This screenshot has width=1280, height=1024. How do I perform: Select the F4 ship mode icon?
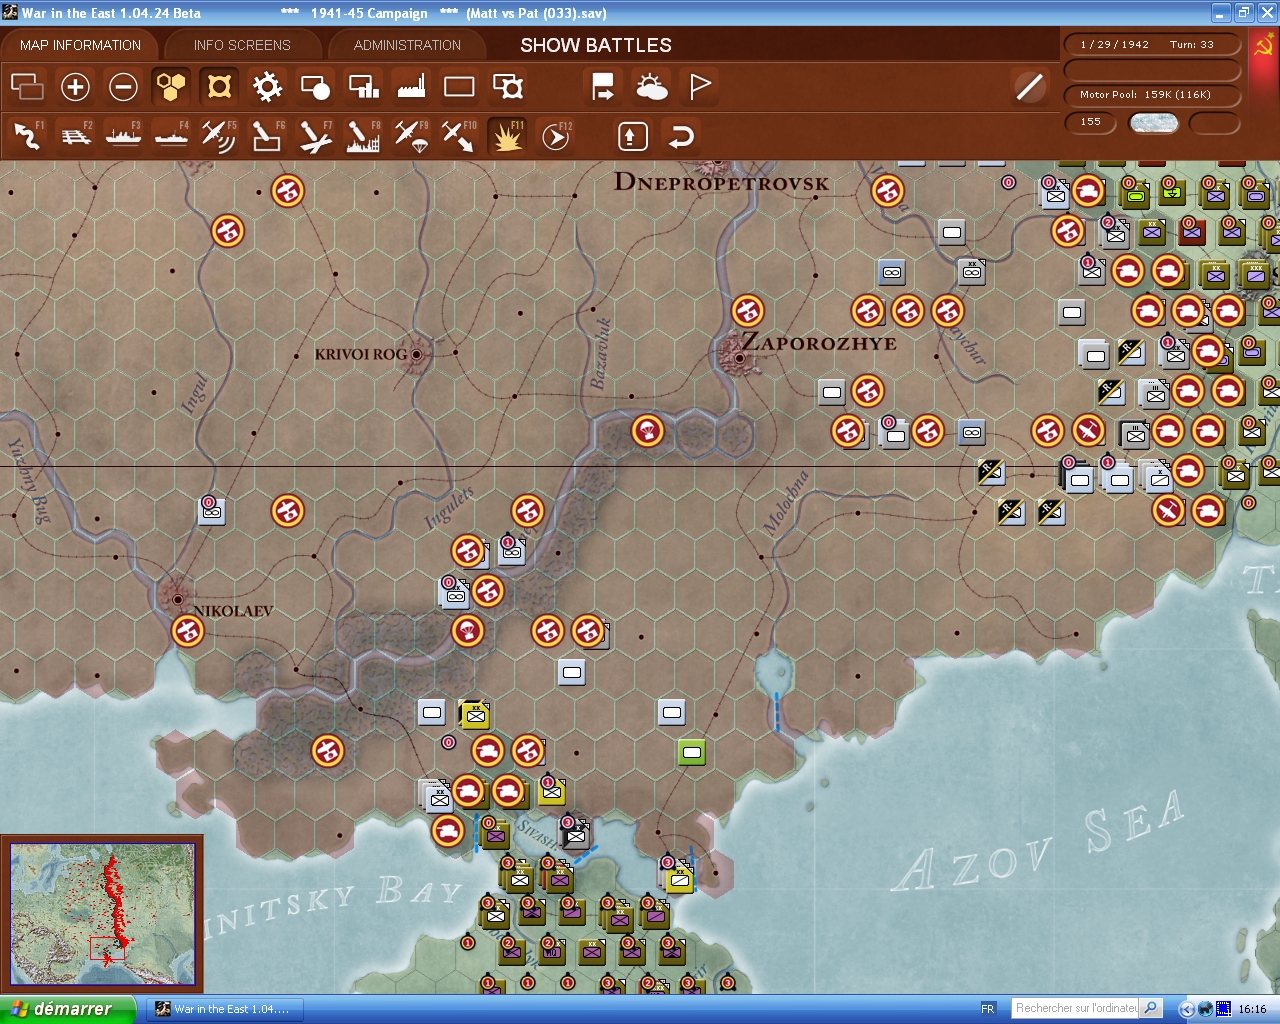pyautogui.click(x=172, y=136)
